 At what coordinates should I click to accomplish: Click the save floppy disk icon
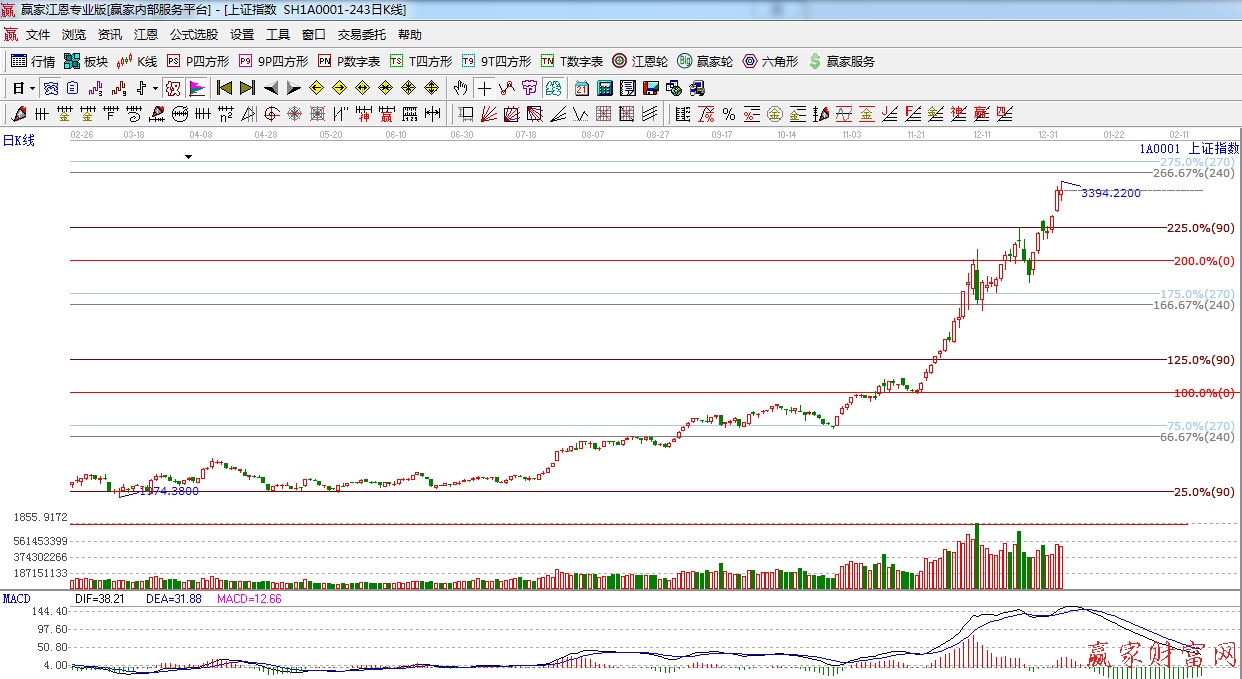tap(650, 88)
